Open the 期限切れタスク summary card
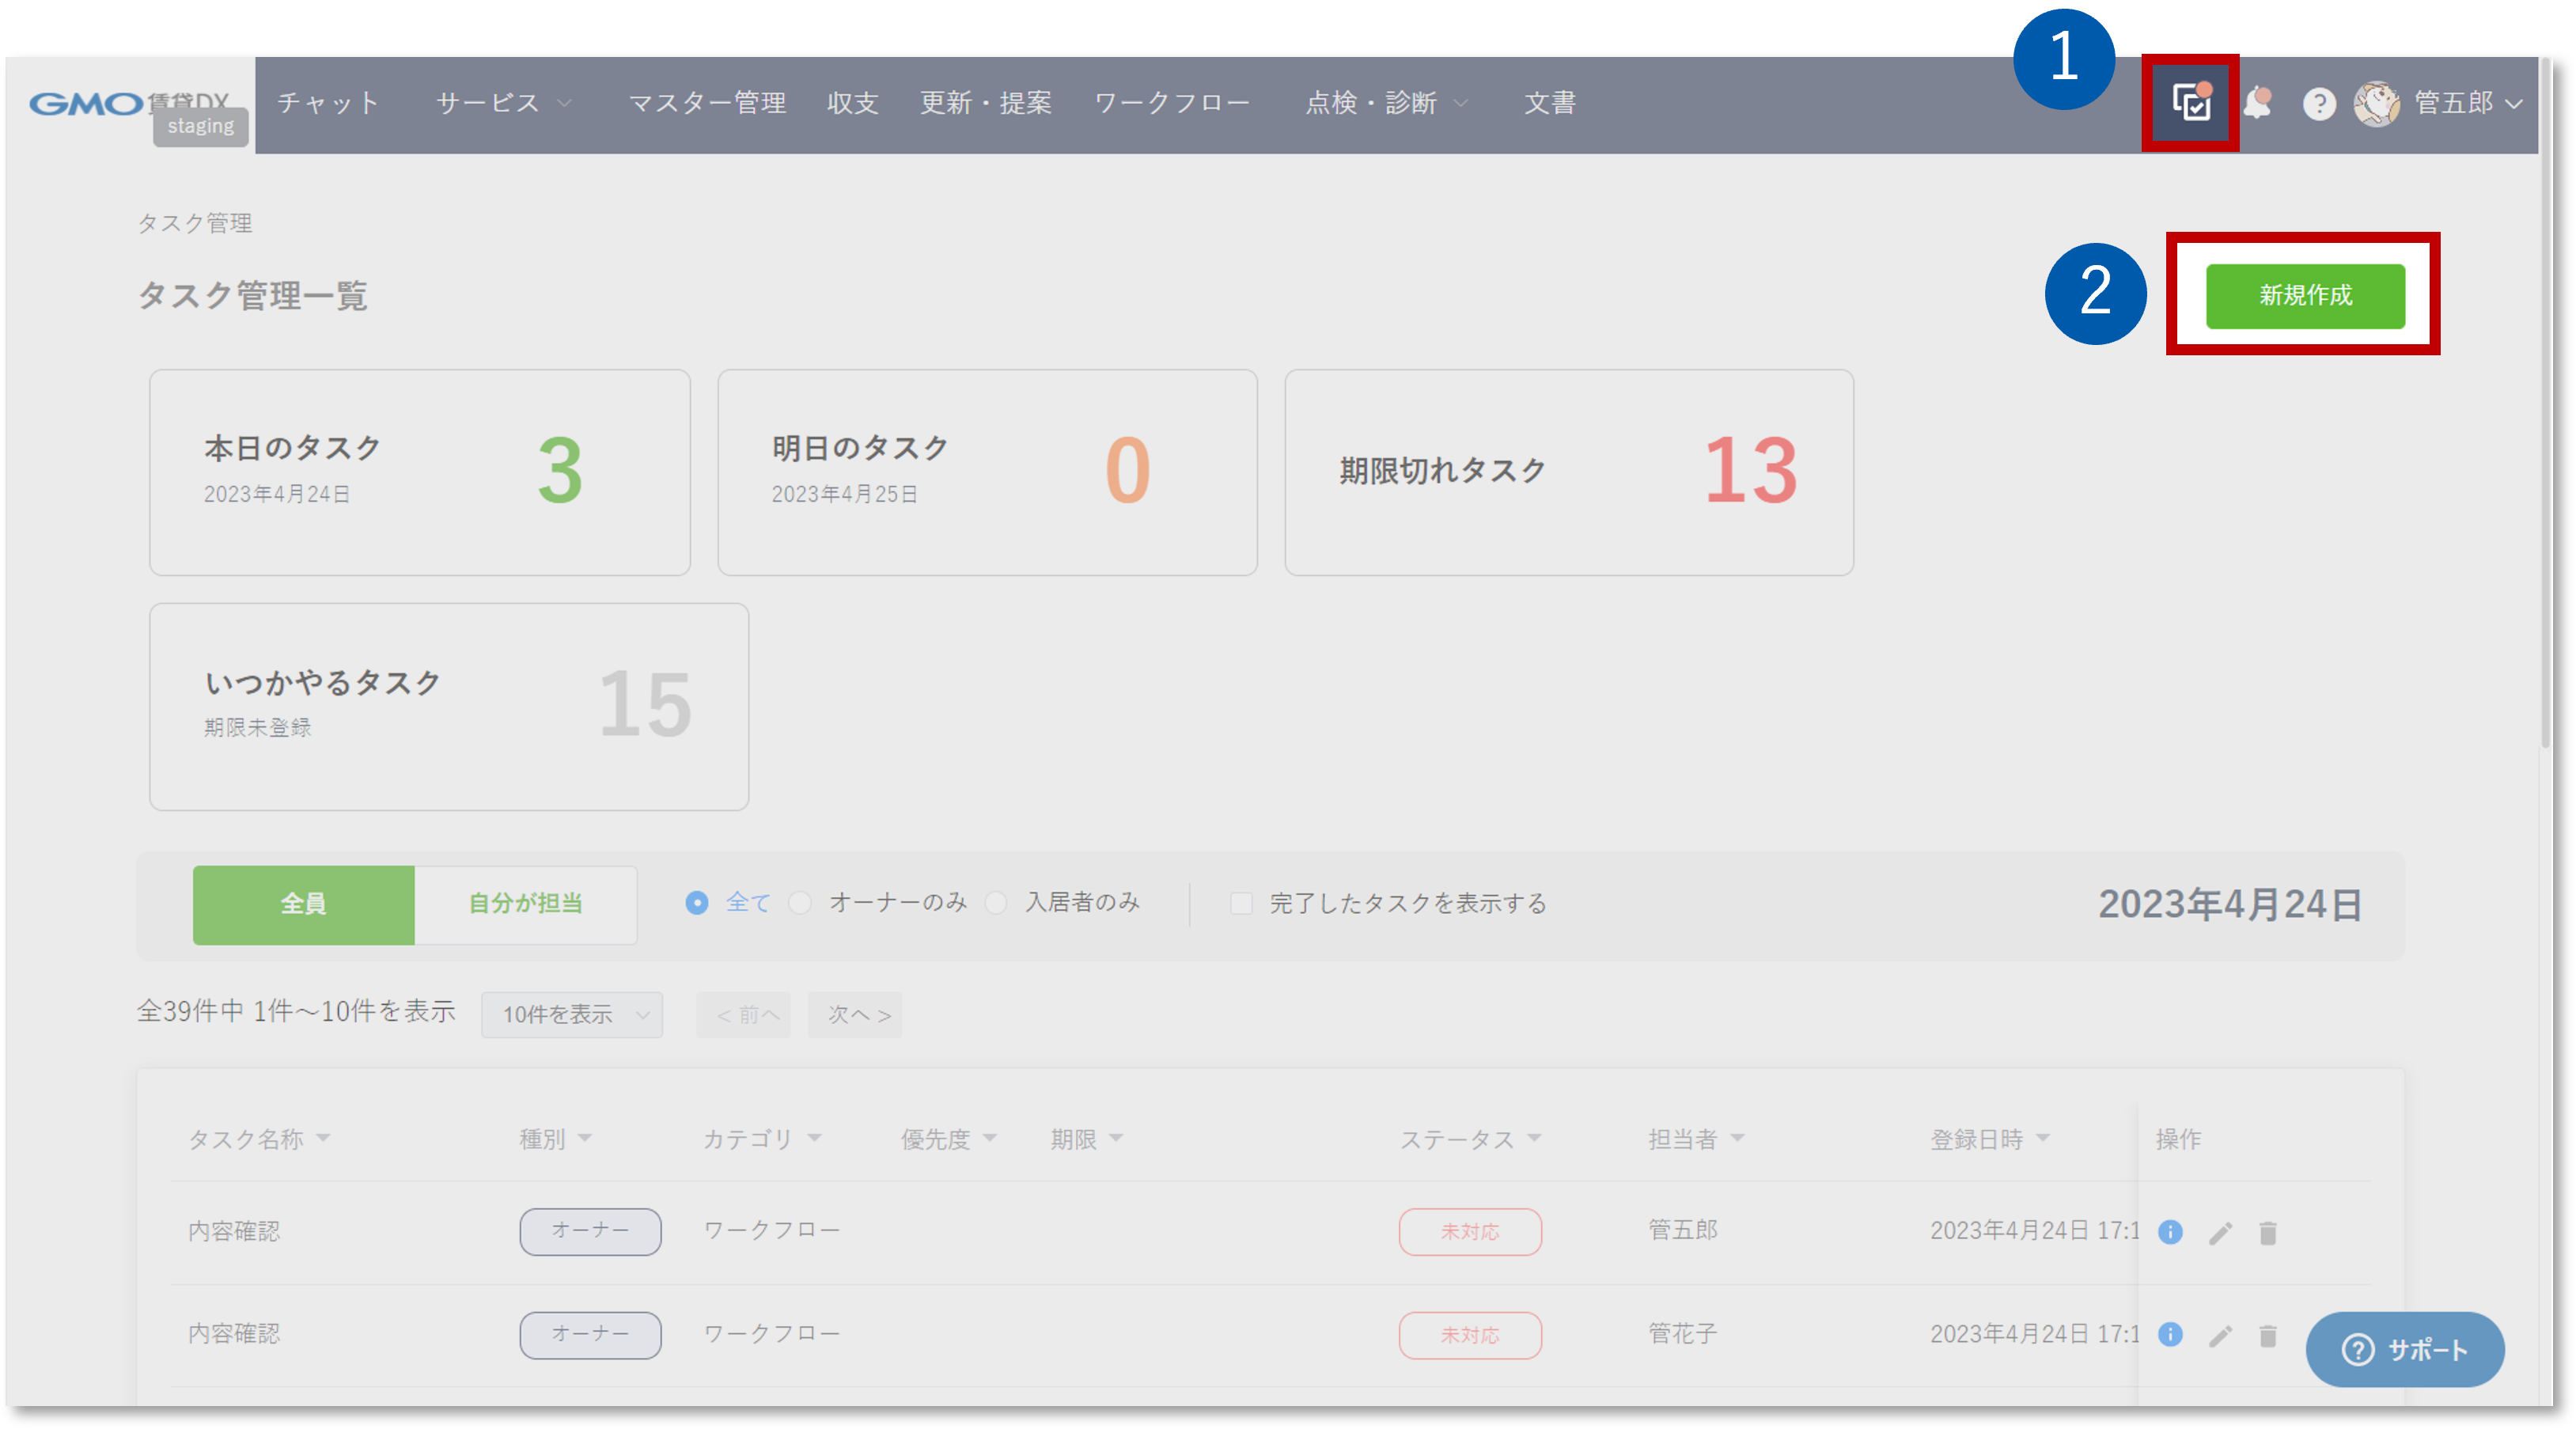 click(x=1568, y=472)
